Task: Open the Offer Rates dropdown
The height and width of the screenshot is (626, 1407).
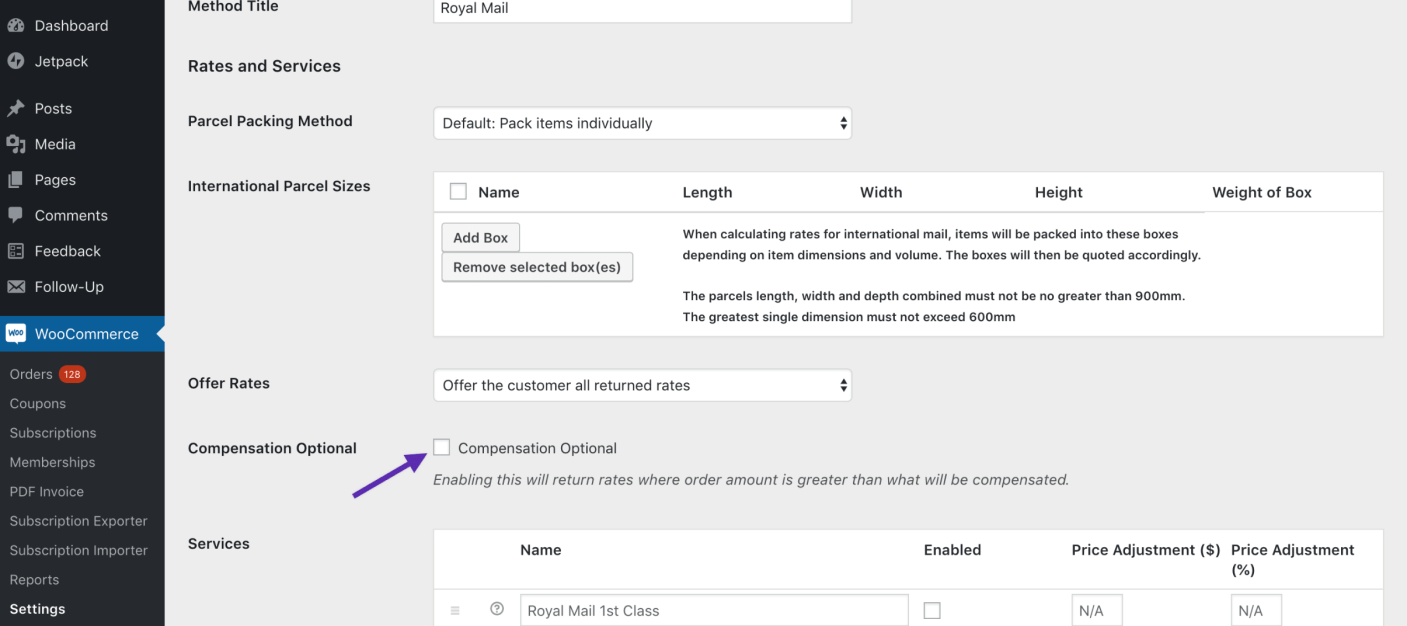Action: (642, 385)
